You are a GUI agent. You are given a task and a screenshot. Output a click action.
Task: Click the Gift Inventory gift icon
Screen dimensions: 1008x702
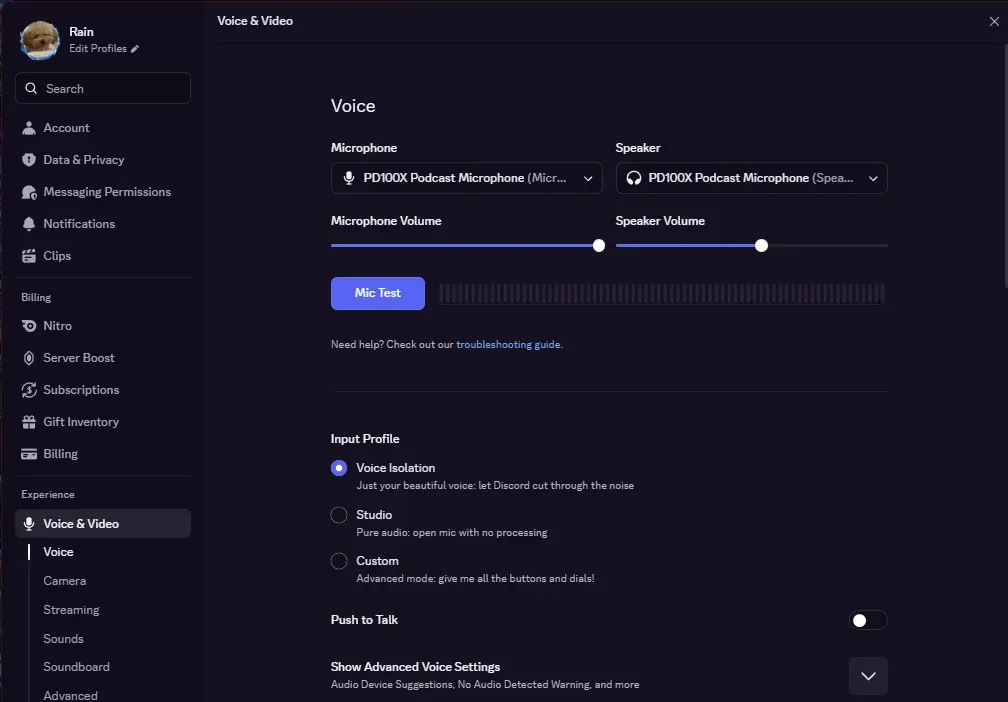(x=28, y=422)
